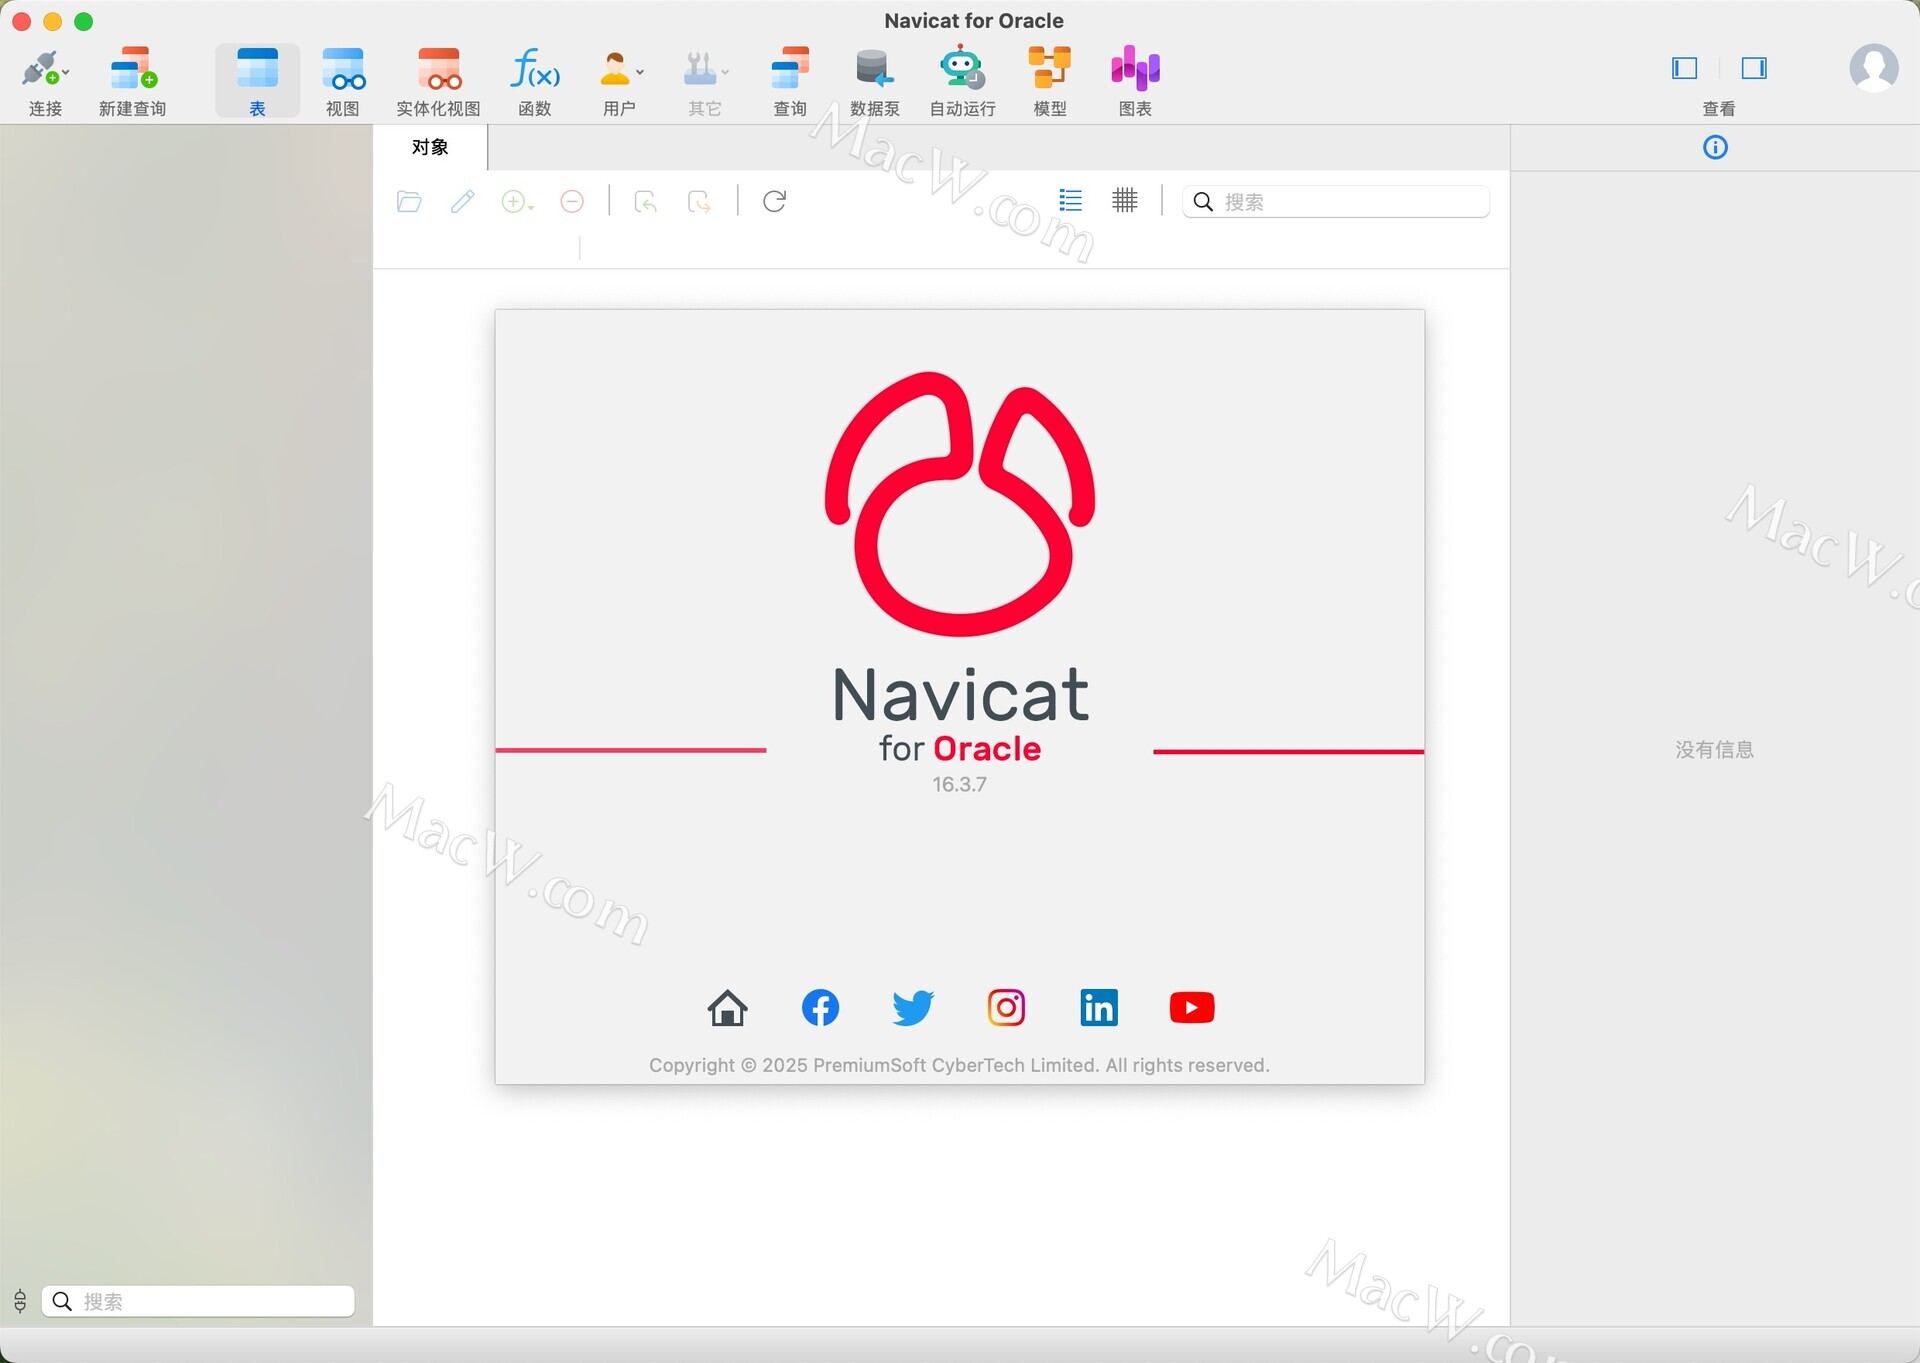
Task: Click the new table plus icon
Action: (516, 202)
